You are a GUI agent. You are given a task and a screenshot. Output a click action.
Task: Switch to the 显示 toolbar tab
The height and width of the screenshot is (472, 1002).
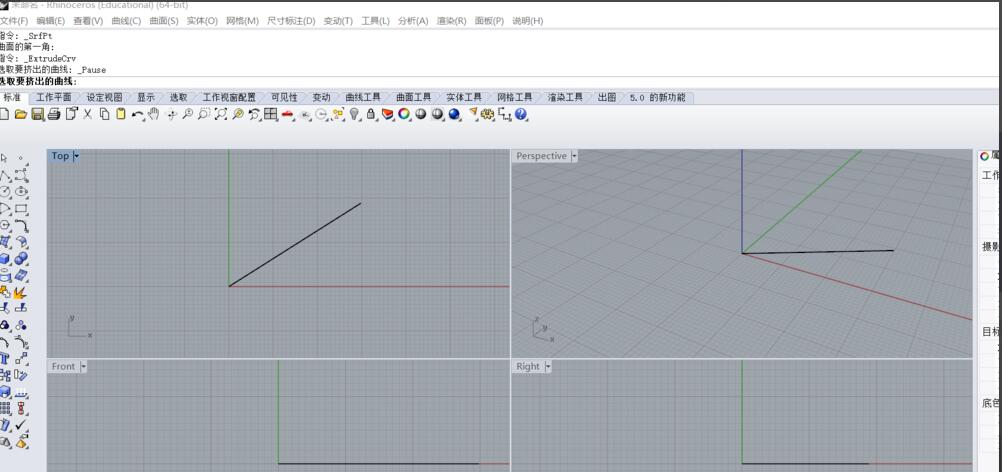pos(146,98)
